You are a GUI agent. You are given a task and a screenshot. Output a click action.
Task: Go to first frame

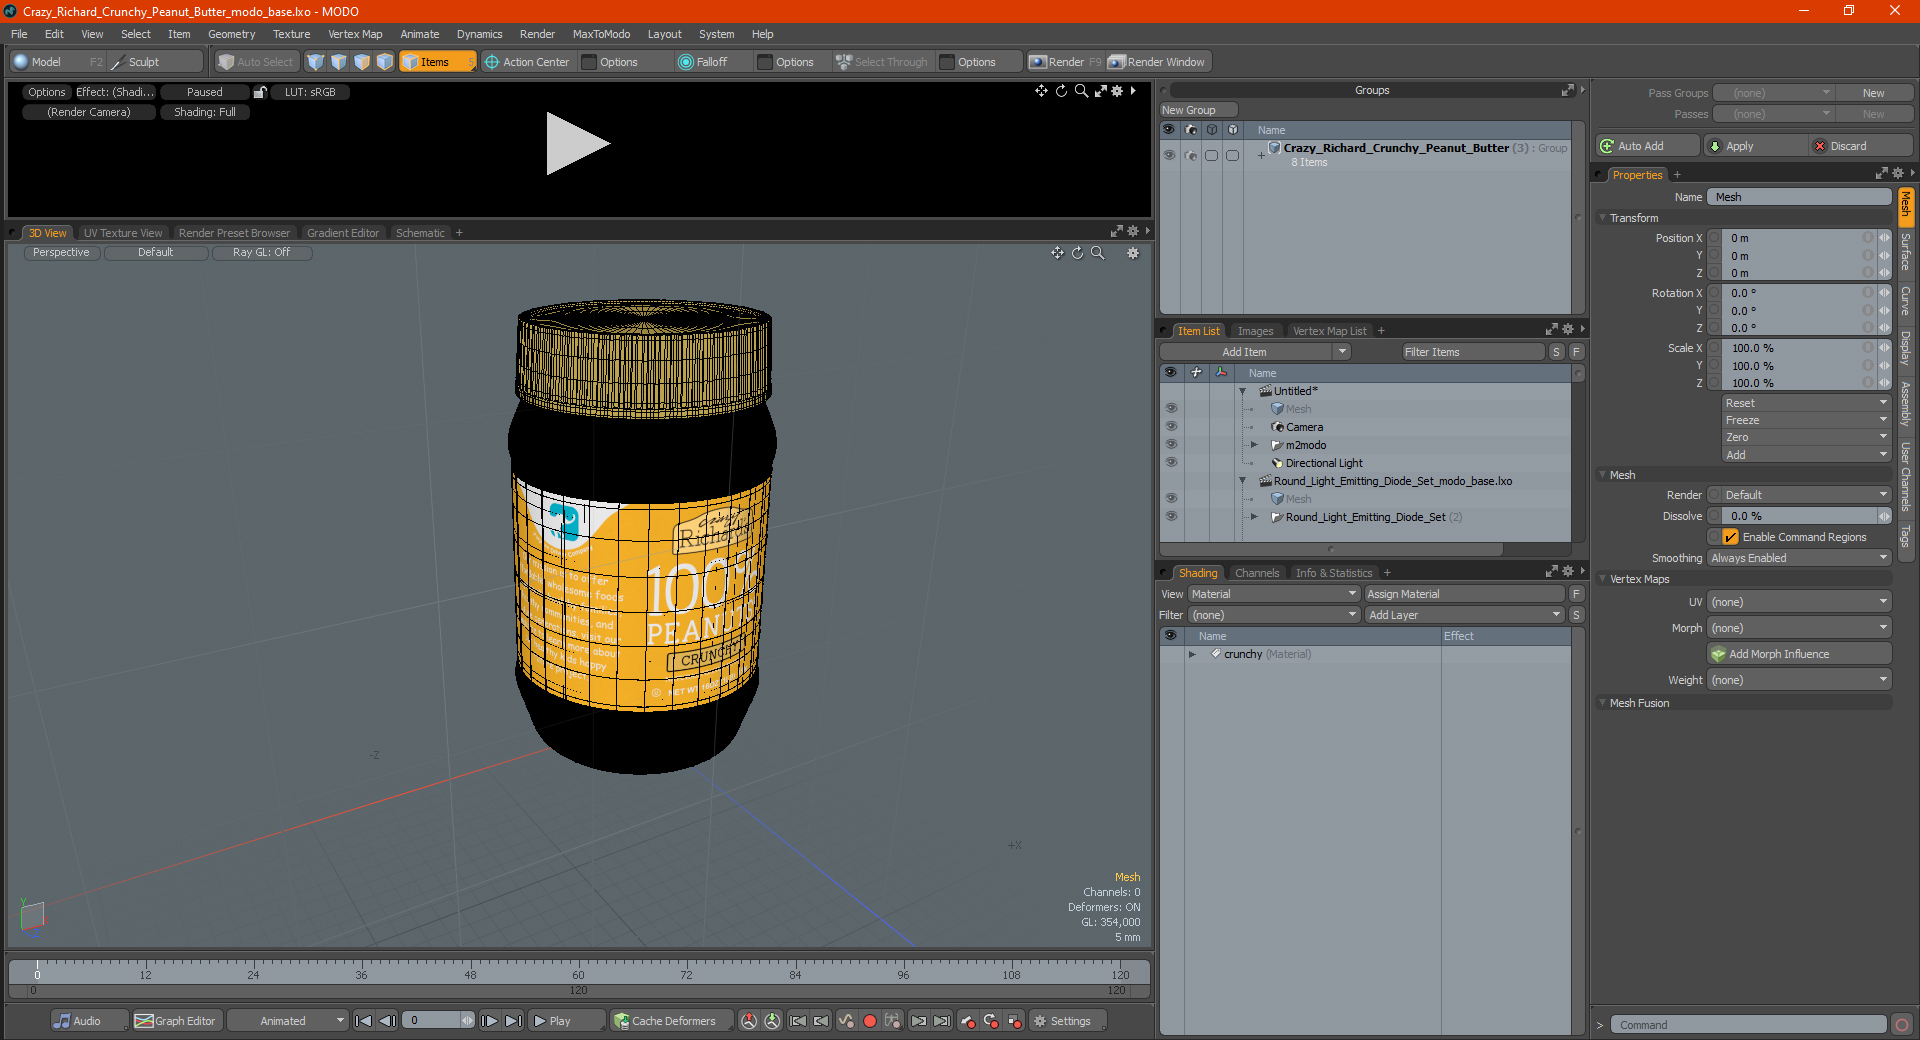click(x=364, y=1021)
